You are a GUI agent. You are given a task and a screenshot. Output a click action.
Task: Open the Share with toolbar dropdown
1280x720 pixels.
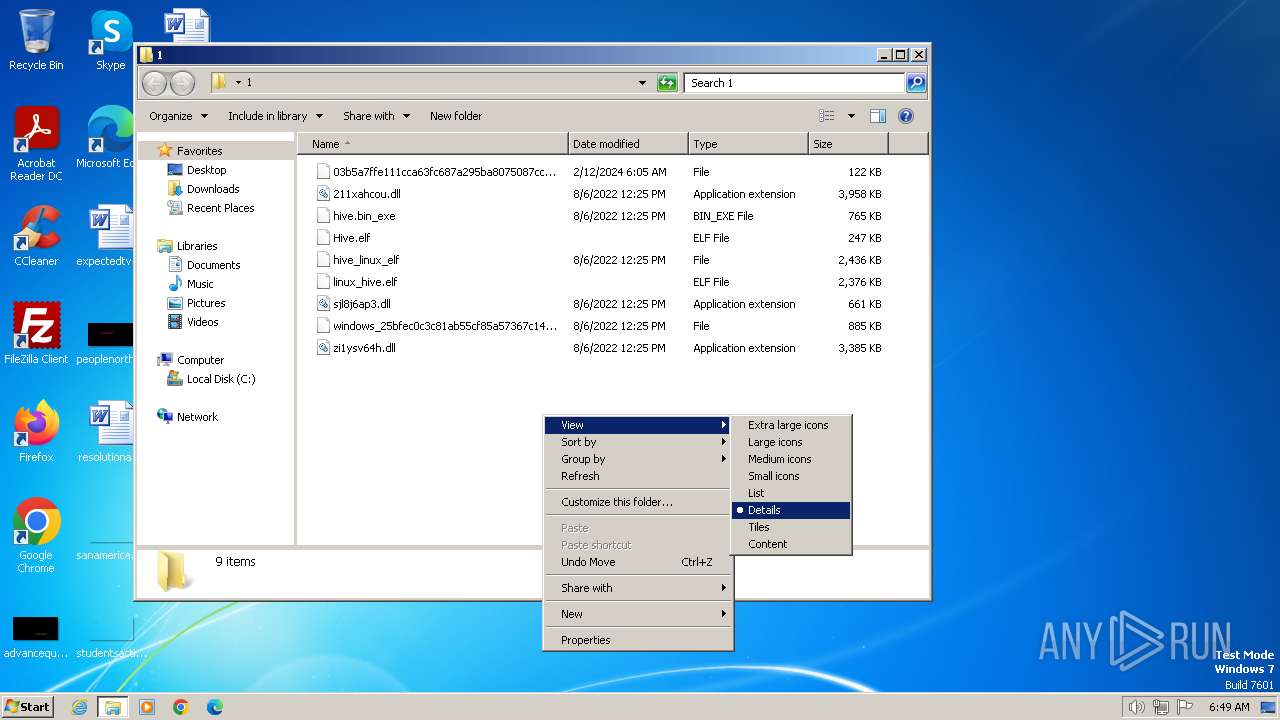pos(376,116)
